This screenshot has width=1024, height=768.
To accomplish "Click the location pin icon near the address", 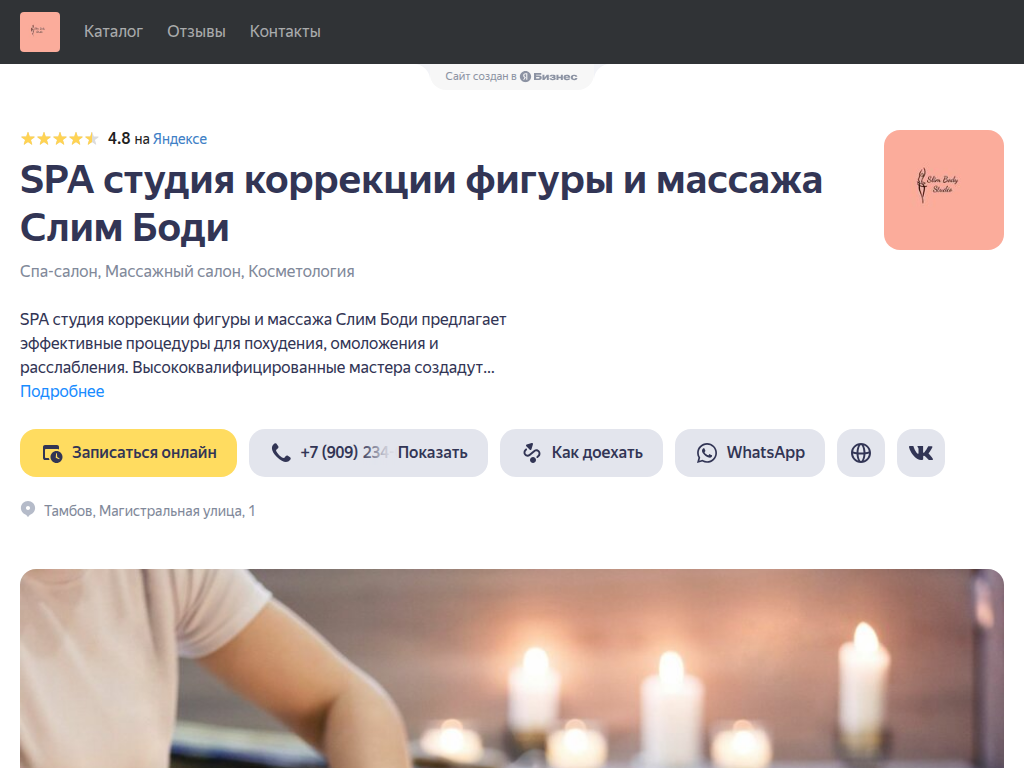I will coord(27,507).
